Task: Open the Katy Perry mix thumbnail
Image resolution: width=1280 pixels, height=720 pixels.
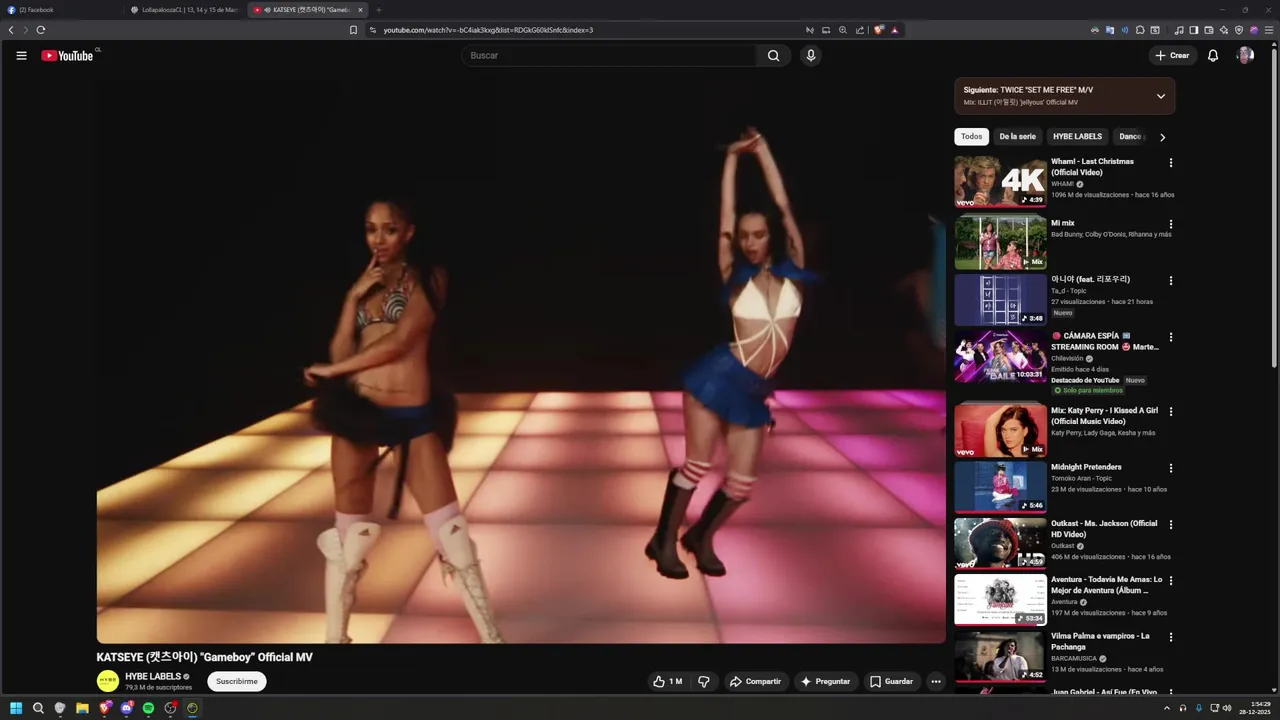Action: (1000, 429)
